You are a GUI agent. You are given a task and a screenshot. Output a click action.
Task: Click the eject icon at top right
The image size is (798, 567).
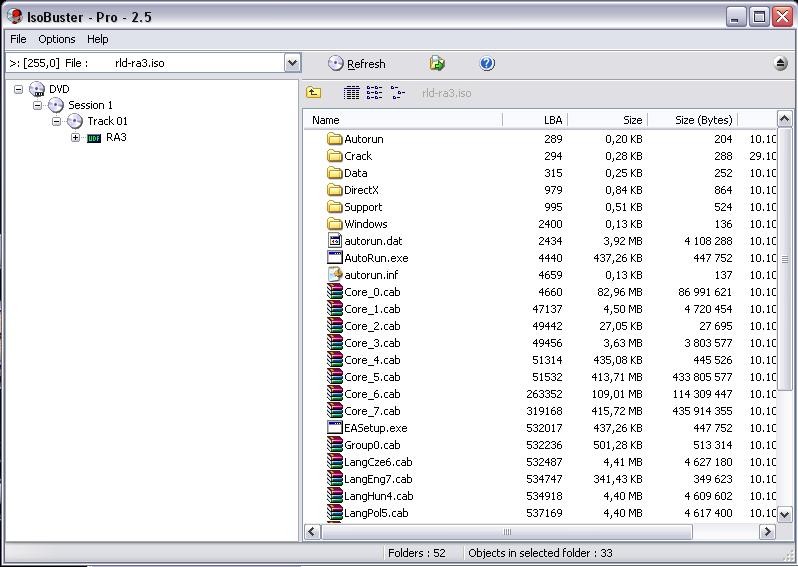pos(781,64)
